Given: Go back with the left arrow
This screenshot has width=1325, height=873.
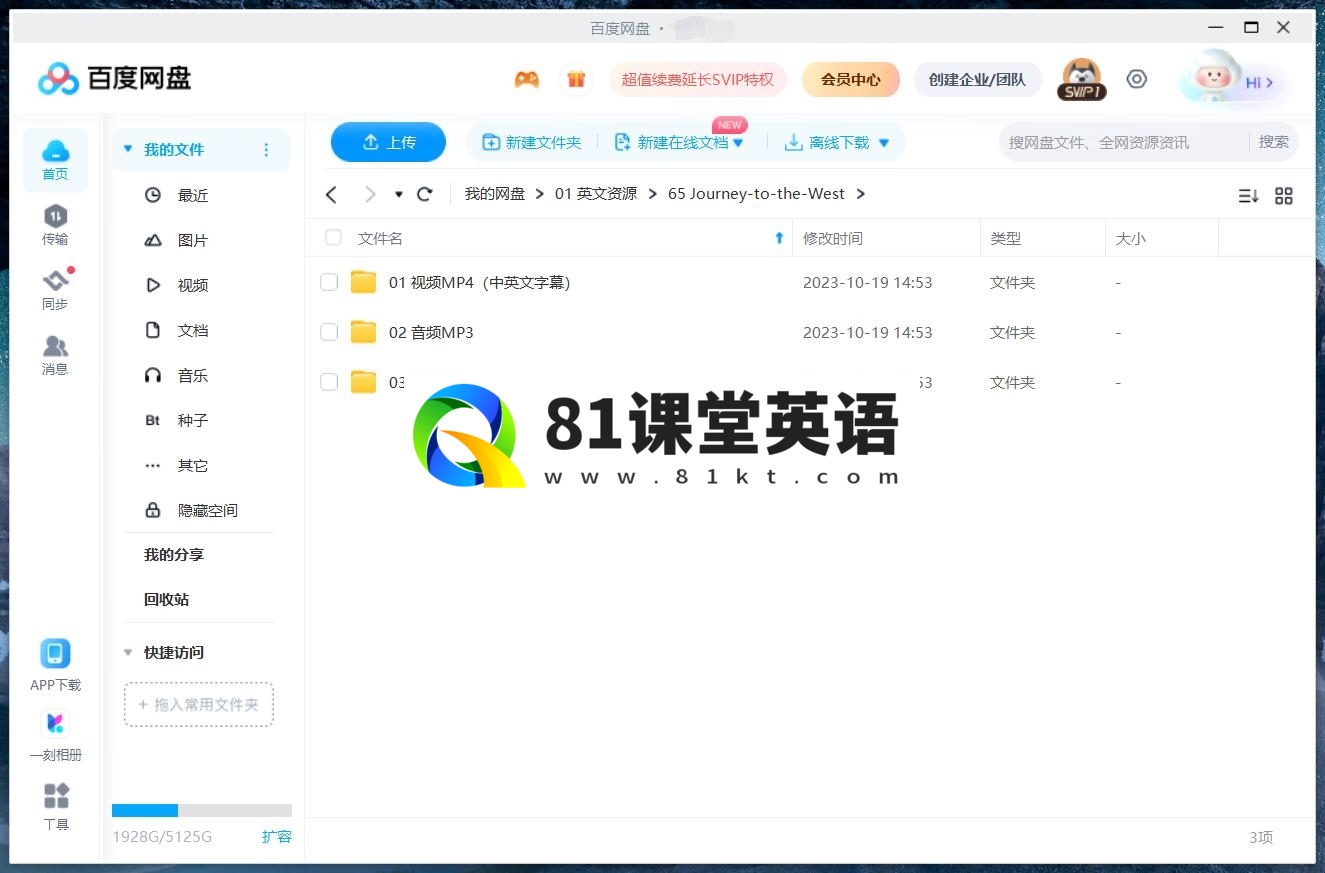Looking at the screenshot, I should (x=332, y=194).
